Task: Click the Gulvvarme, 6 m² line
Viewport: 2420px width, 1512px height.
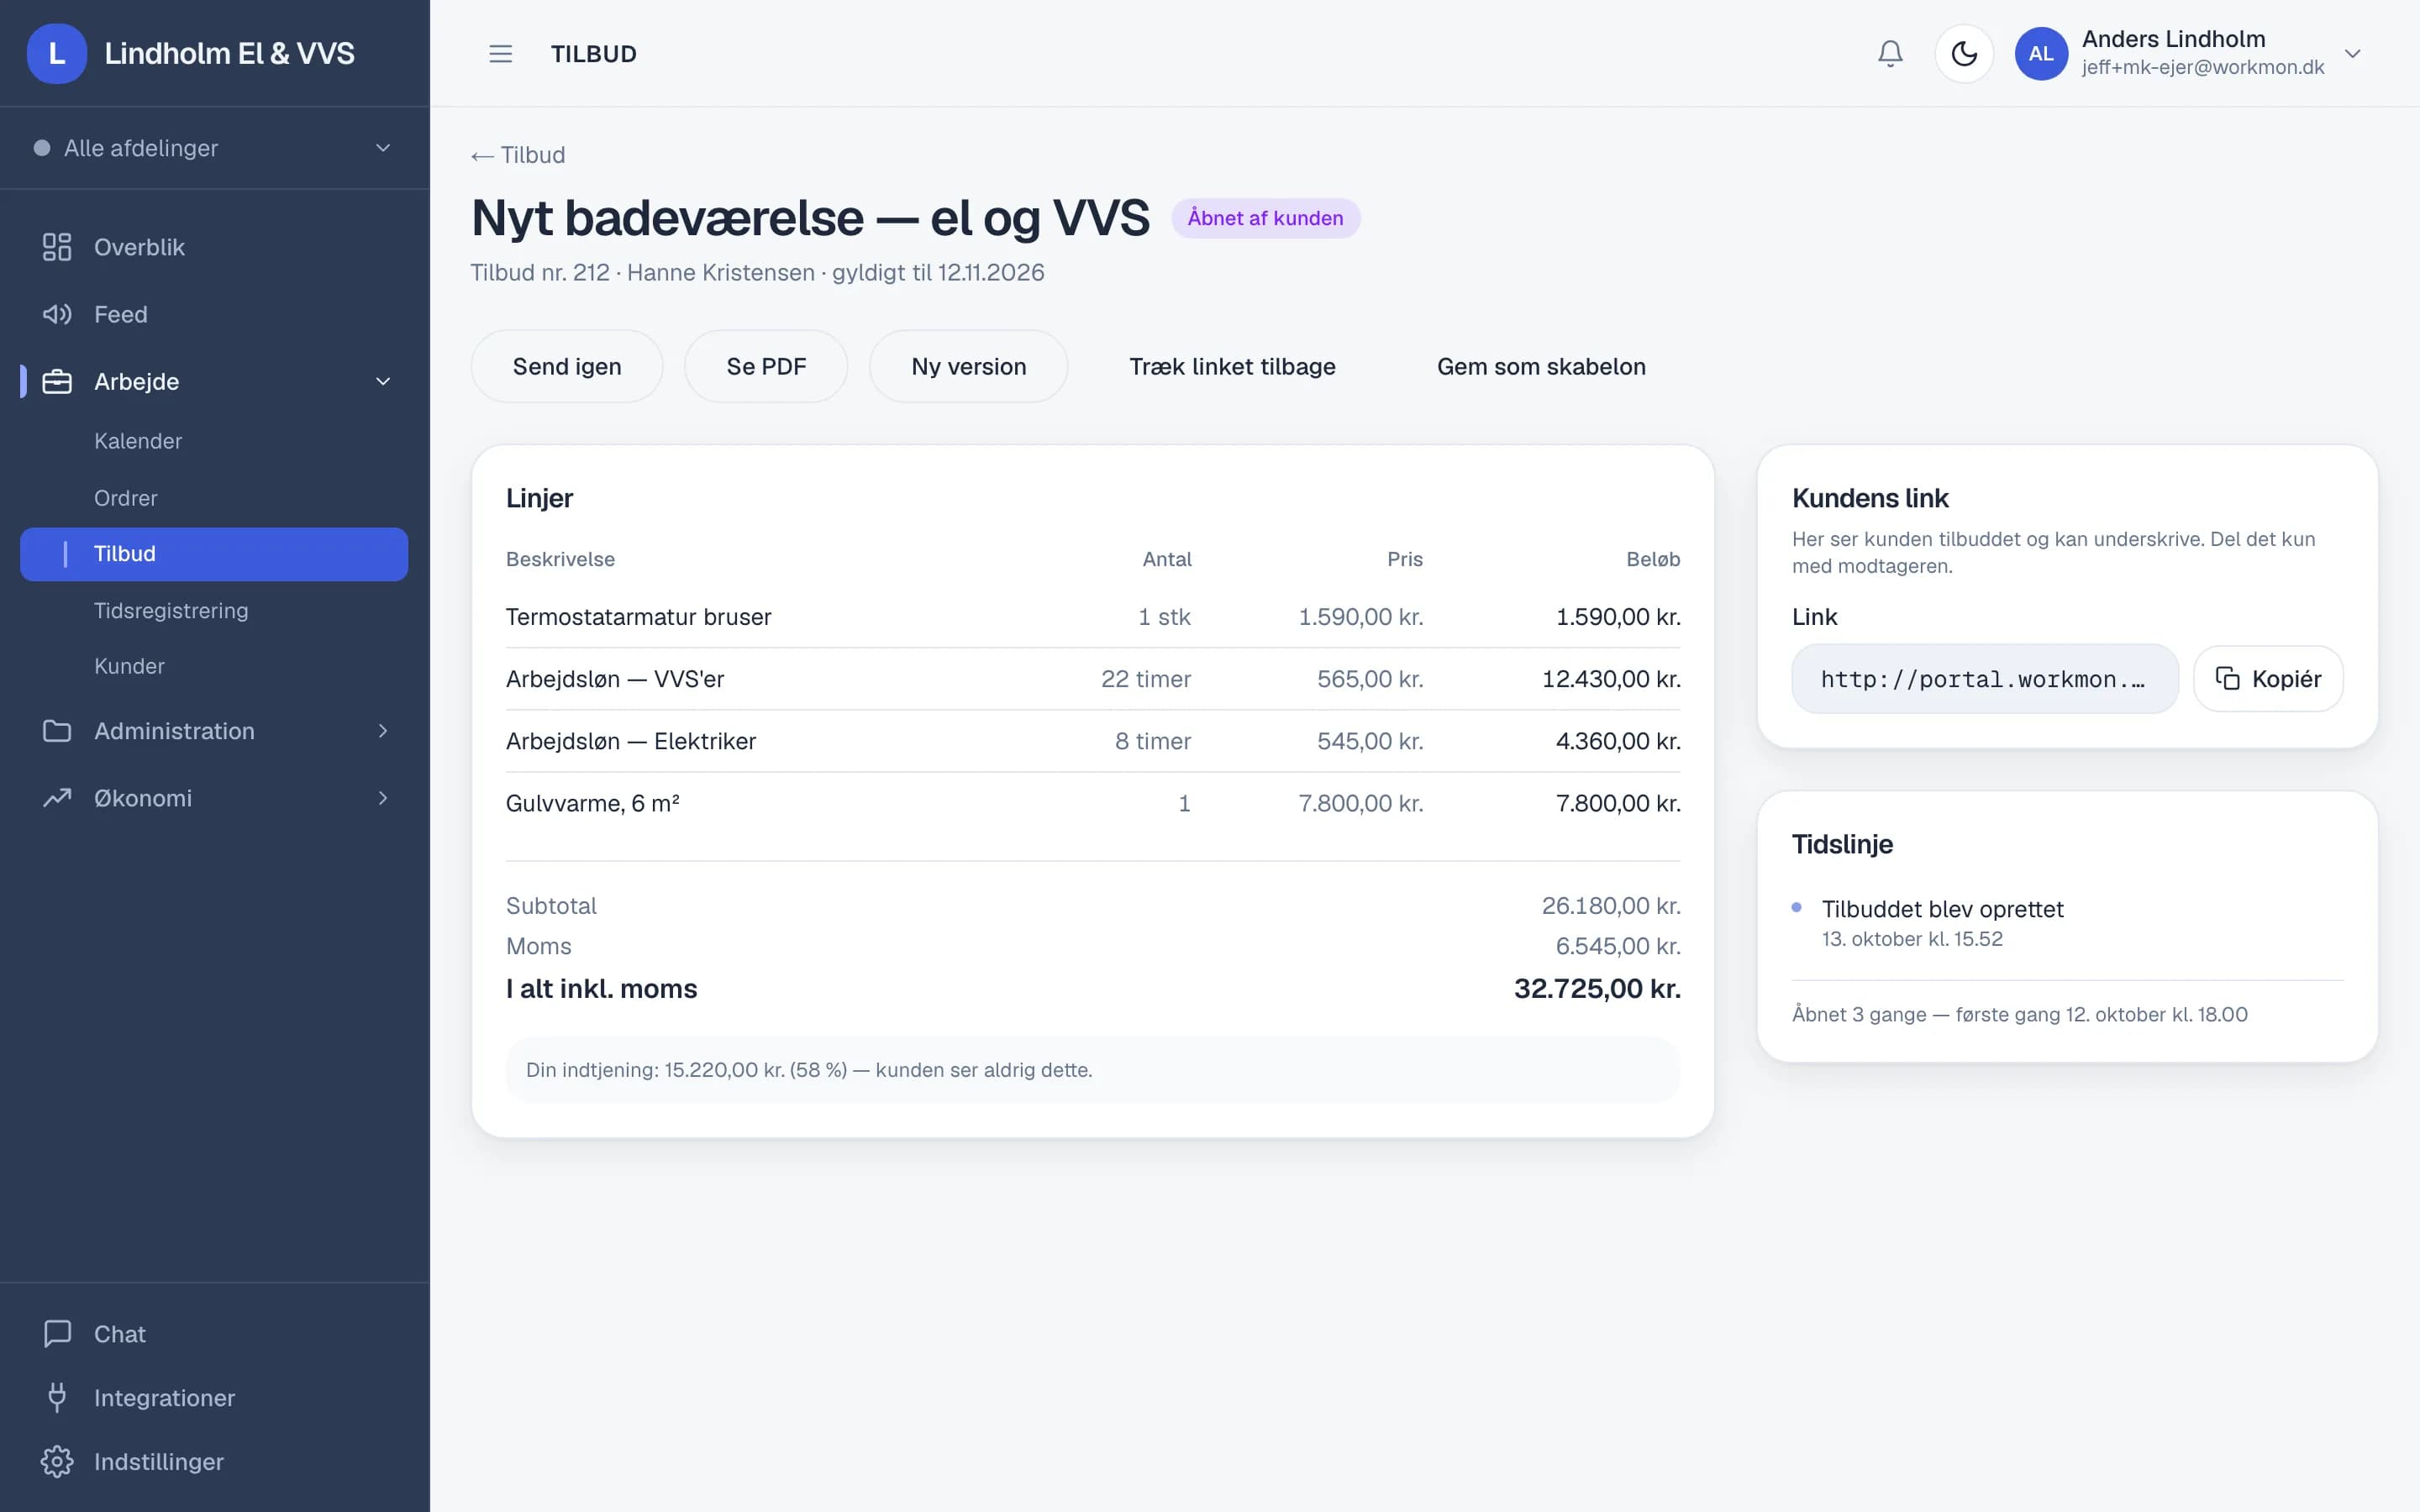Action: click(1093, 803)
